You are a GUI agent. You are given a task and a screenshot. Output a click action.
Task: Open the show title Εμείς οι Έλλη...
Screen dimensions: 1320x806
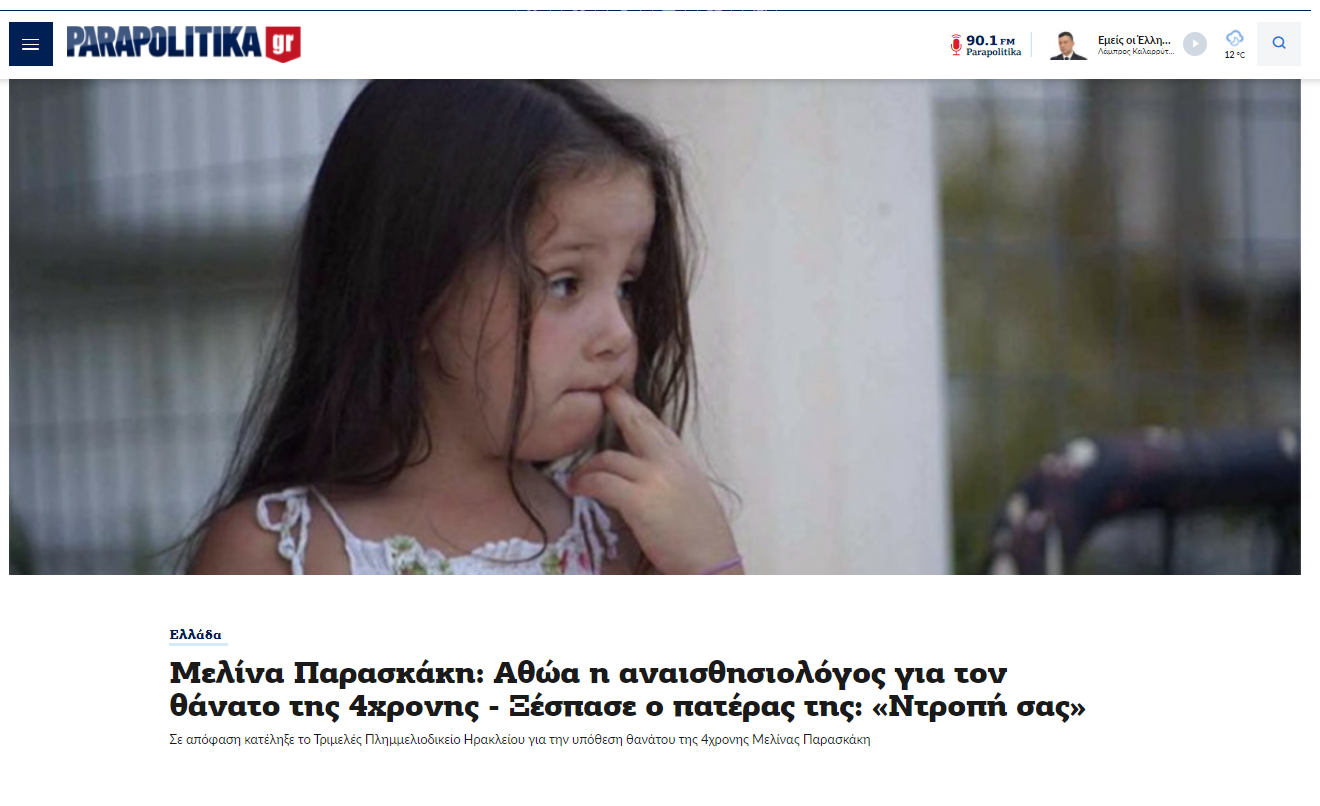(x=1134, y=40)
